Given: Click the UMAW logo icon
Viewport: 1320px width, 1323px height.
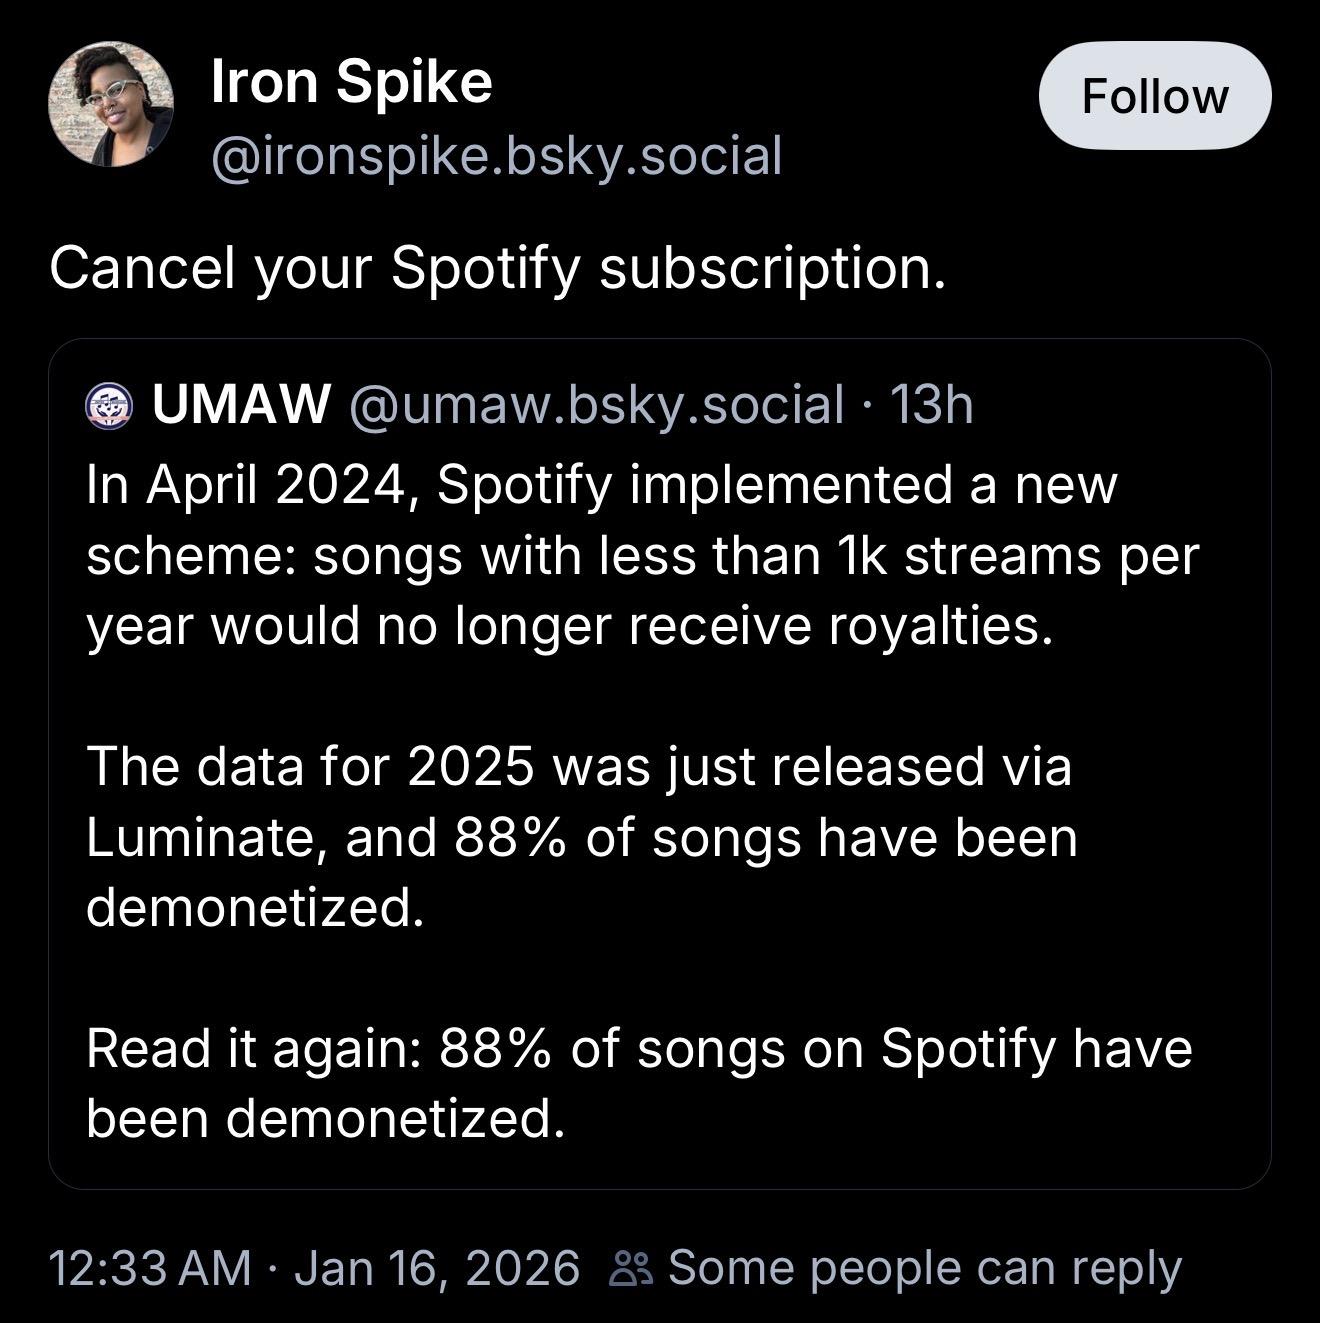Looking at the screenshot, I should [x=109, y=406].
